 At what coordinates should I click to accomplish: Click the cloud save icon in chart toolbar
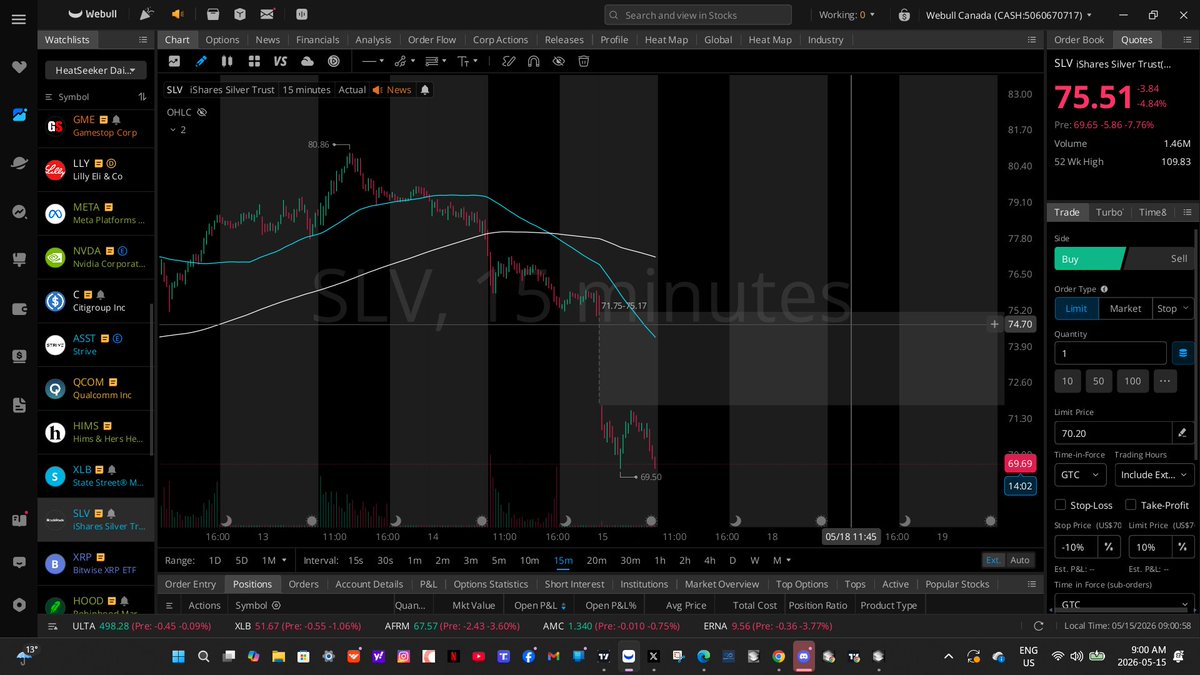tap(307, 61)
